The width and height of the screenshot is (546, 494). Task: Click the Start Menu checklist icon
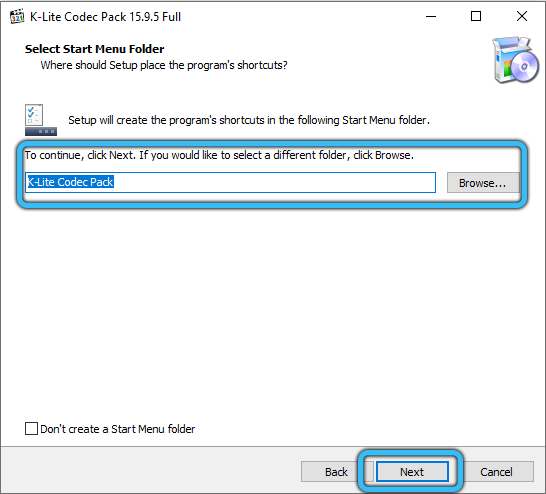(x=34, y=115)
